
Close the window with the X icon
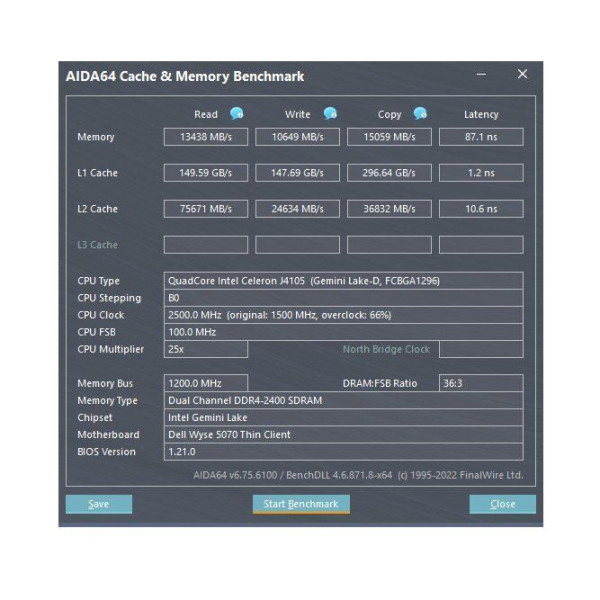pos(522,74)
